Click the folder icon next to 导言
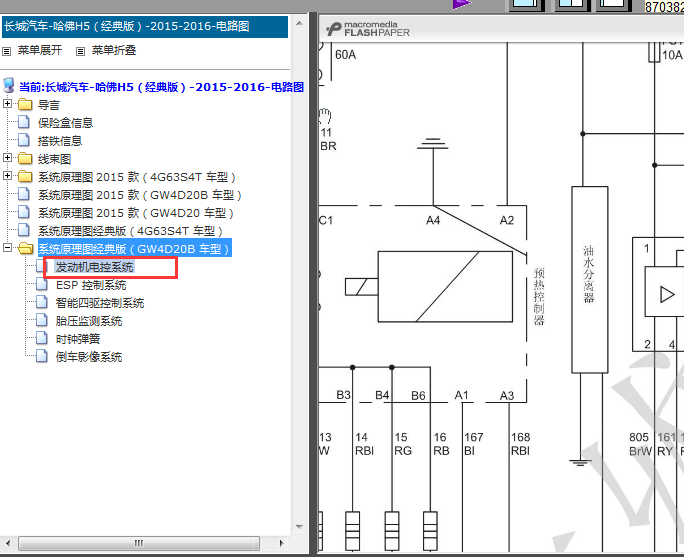Viewport: 684px width, 557px height. click(25, 105)
